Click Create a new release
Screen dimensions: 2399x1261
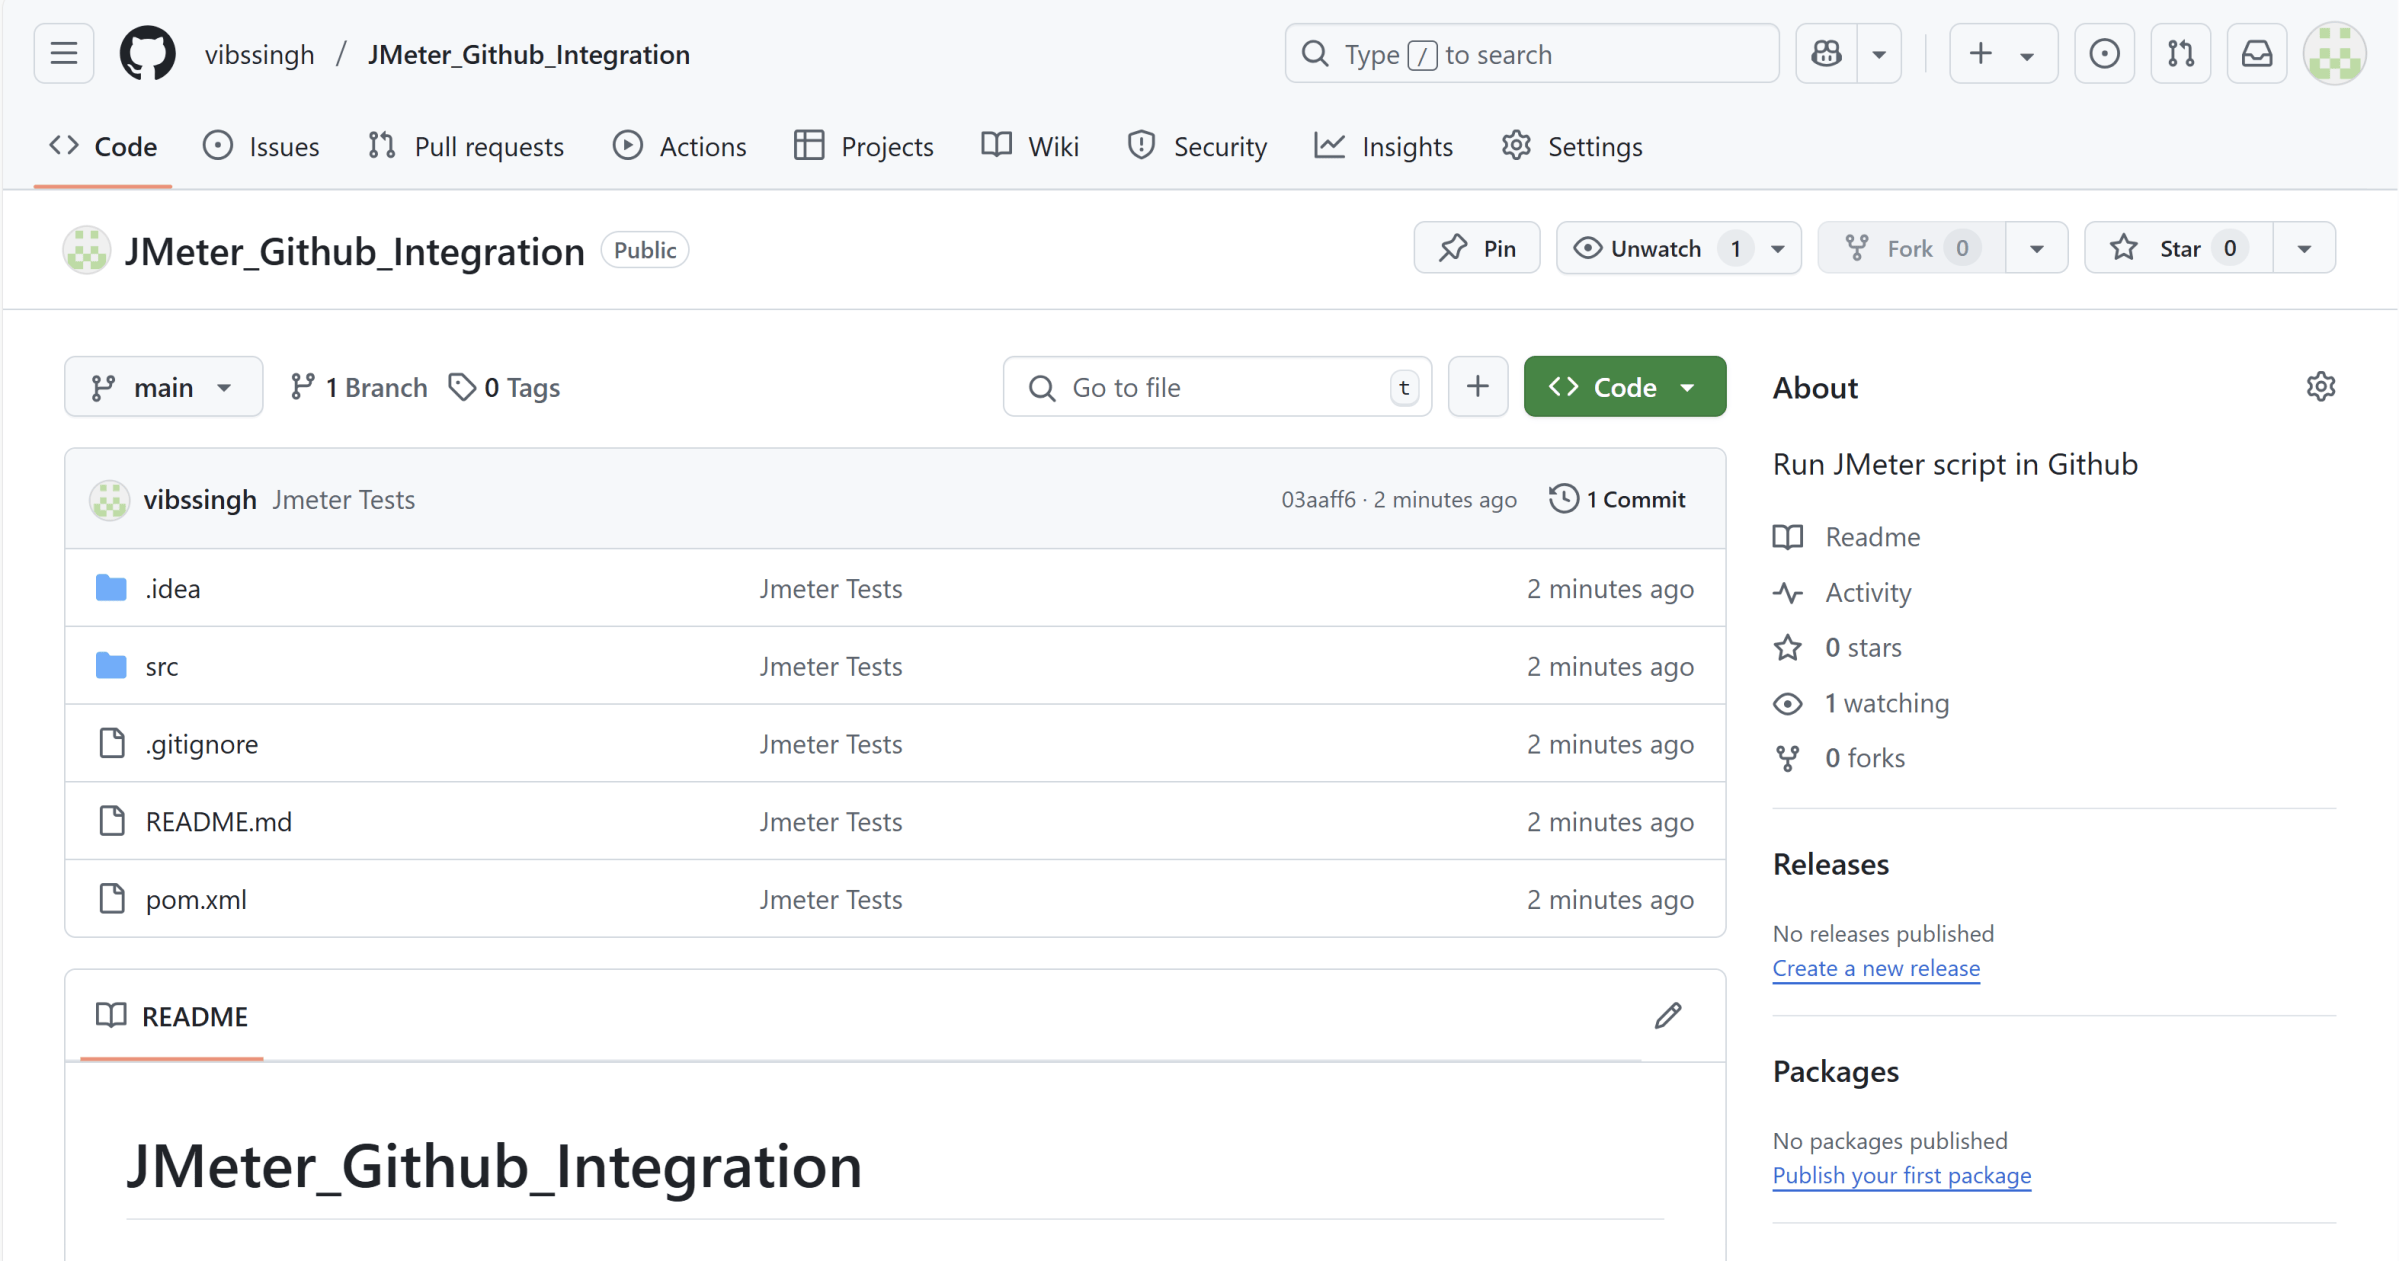point(1876,968)
